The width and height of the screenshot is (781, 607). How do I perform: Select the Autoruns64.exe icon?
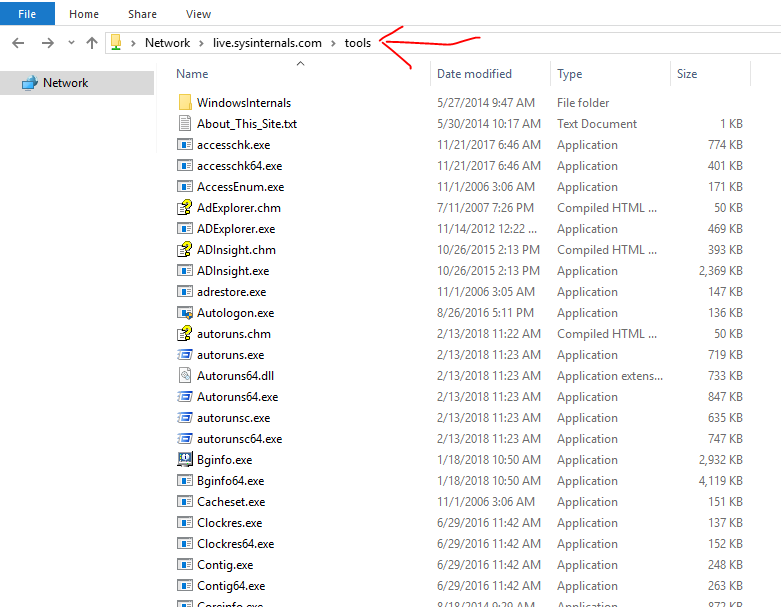point(185,396)
